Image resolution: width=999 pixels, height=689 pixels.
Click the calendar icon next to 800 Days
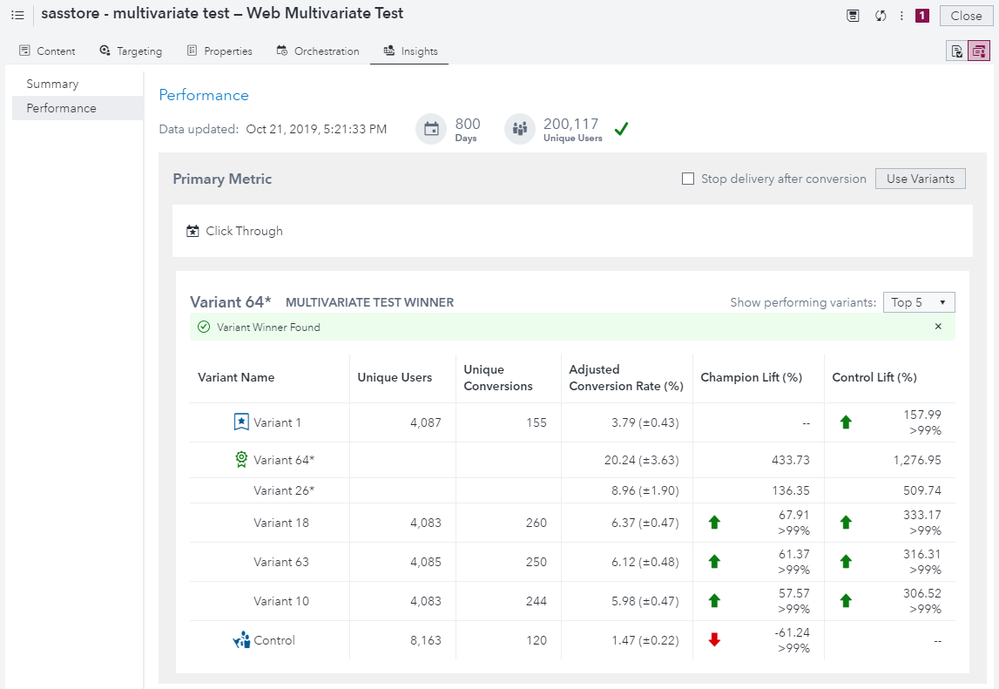pos(431,129)
